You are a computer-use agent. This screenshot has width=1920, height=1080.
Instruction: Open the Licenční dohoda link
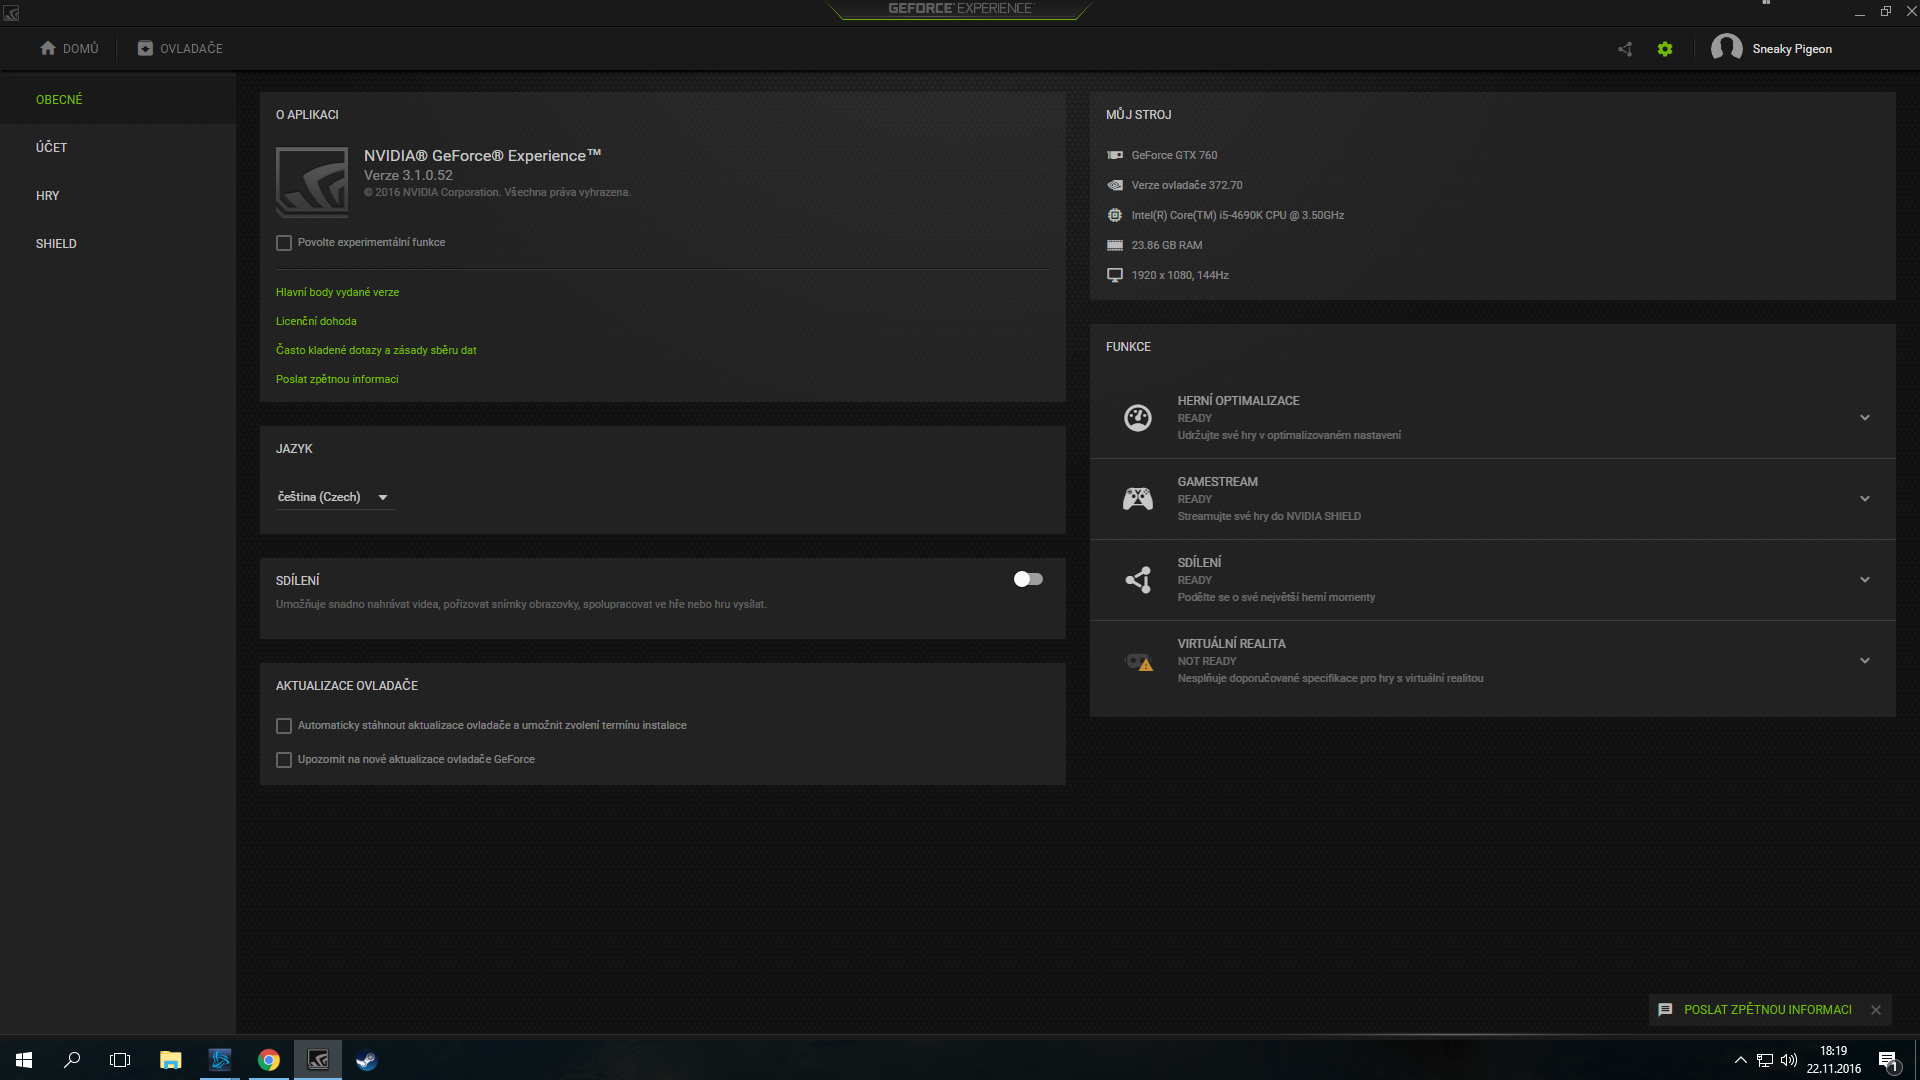click(316, 322)
